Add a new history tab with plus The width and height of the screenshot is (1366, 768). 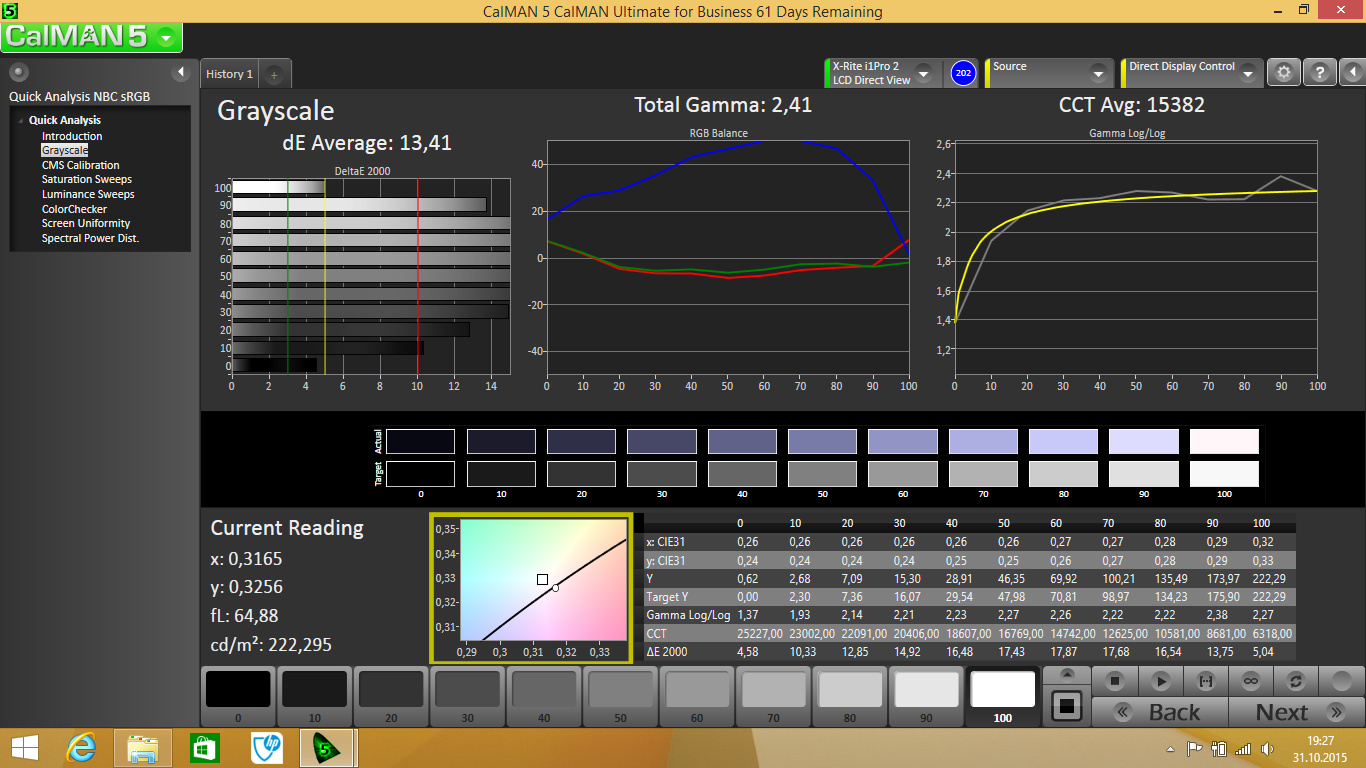coord(275,74)
